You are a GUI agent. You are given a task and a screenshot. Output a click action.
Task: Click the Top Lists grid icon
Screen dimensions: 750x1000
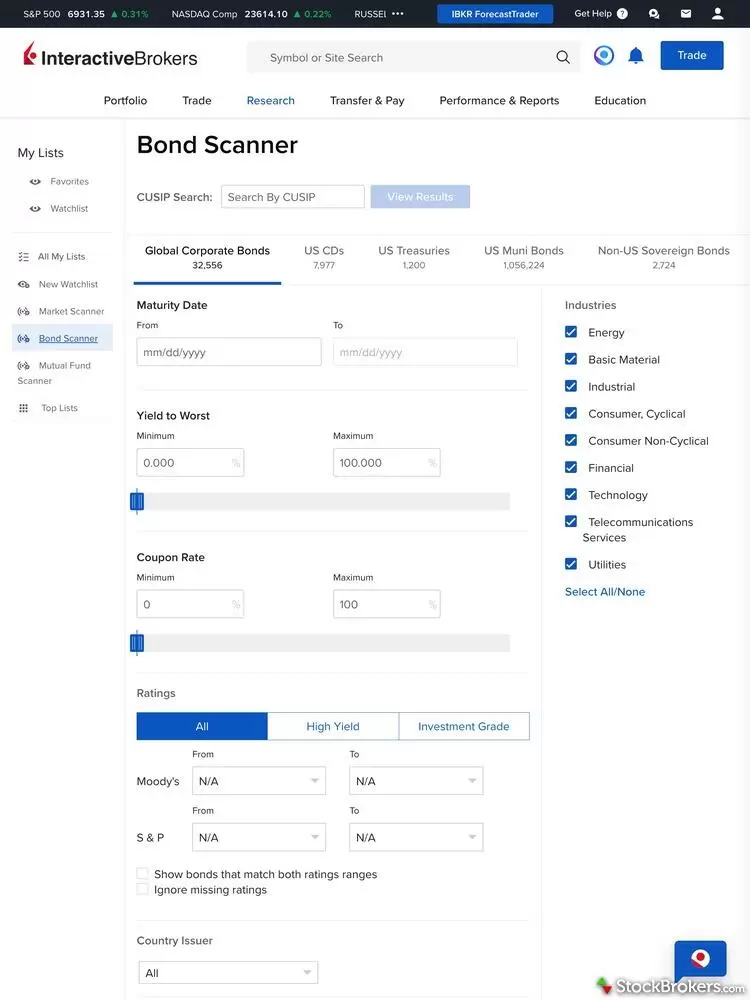pos(24,408)
